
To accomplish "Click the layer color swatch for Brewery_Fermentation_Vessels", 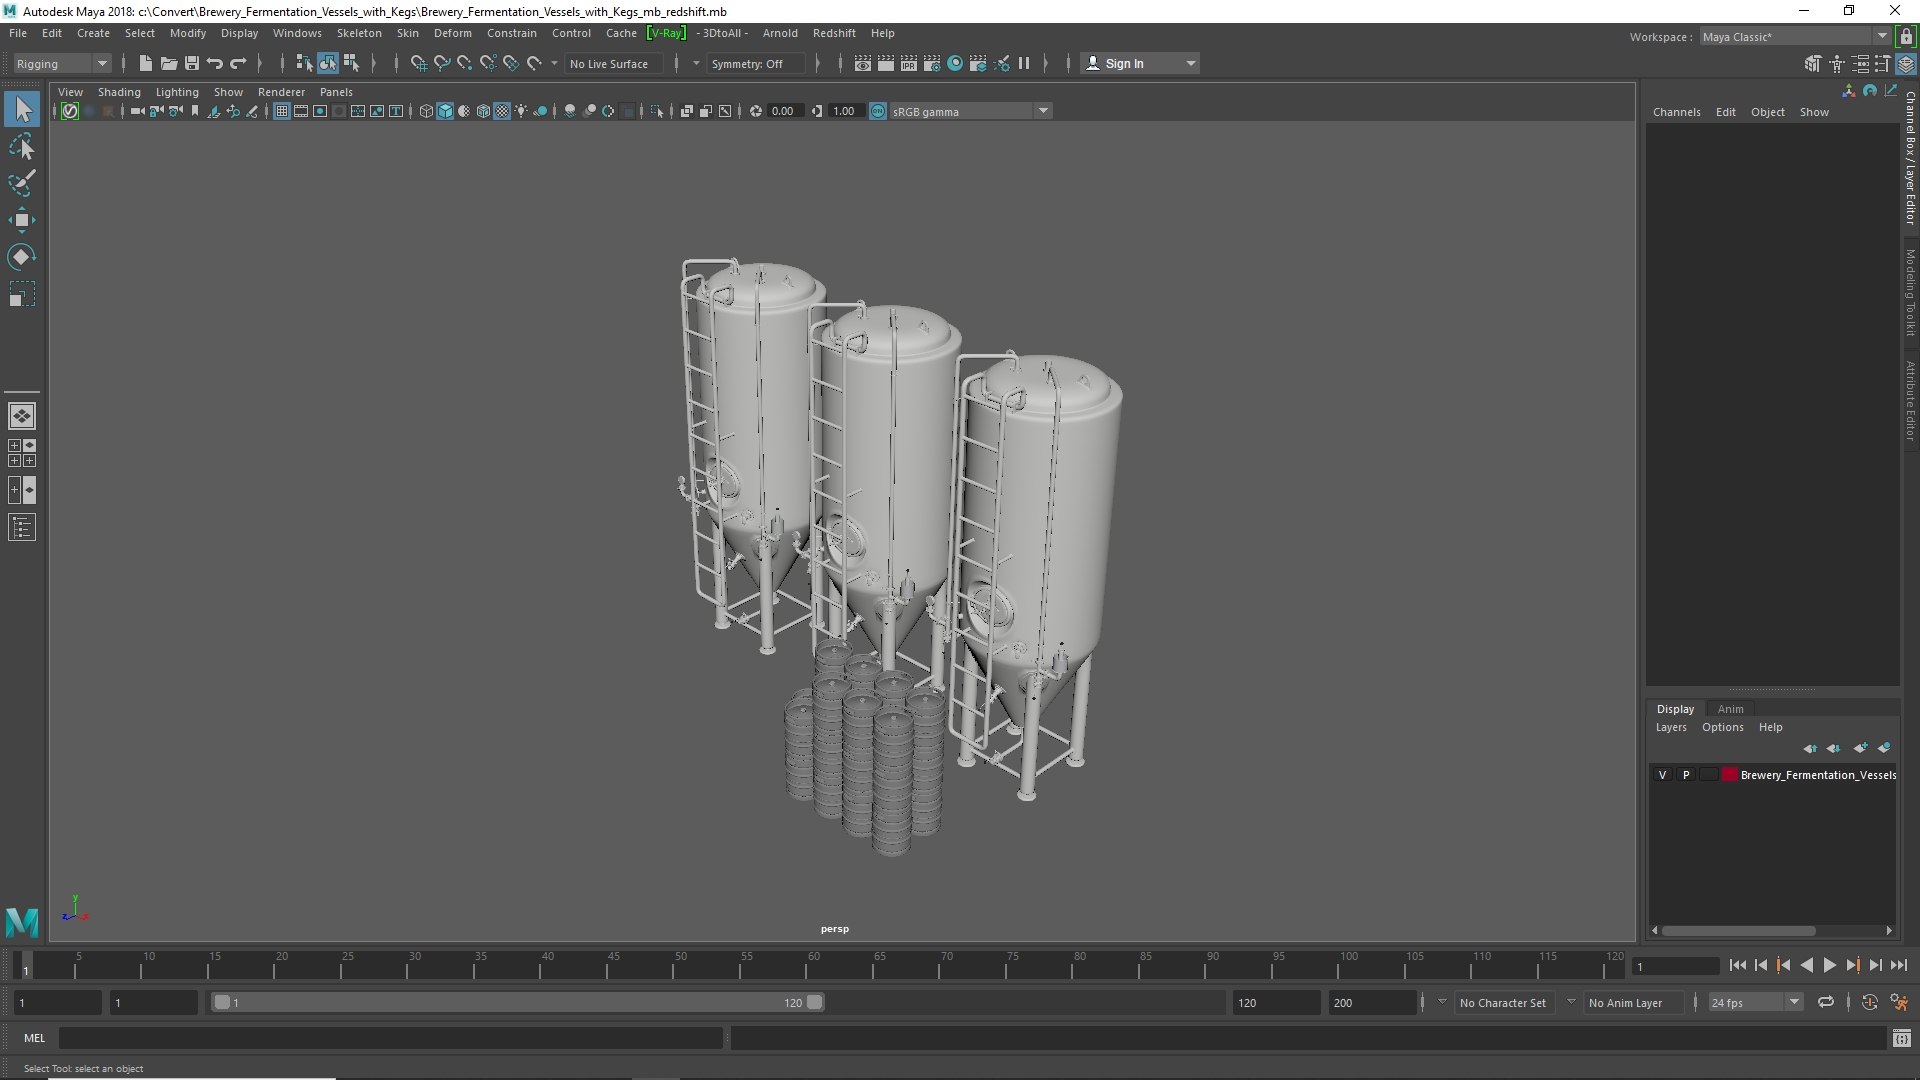I will point(1730,775).
